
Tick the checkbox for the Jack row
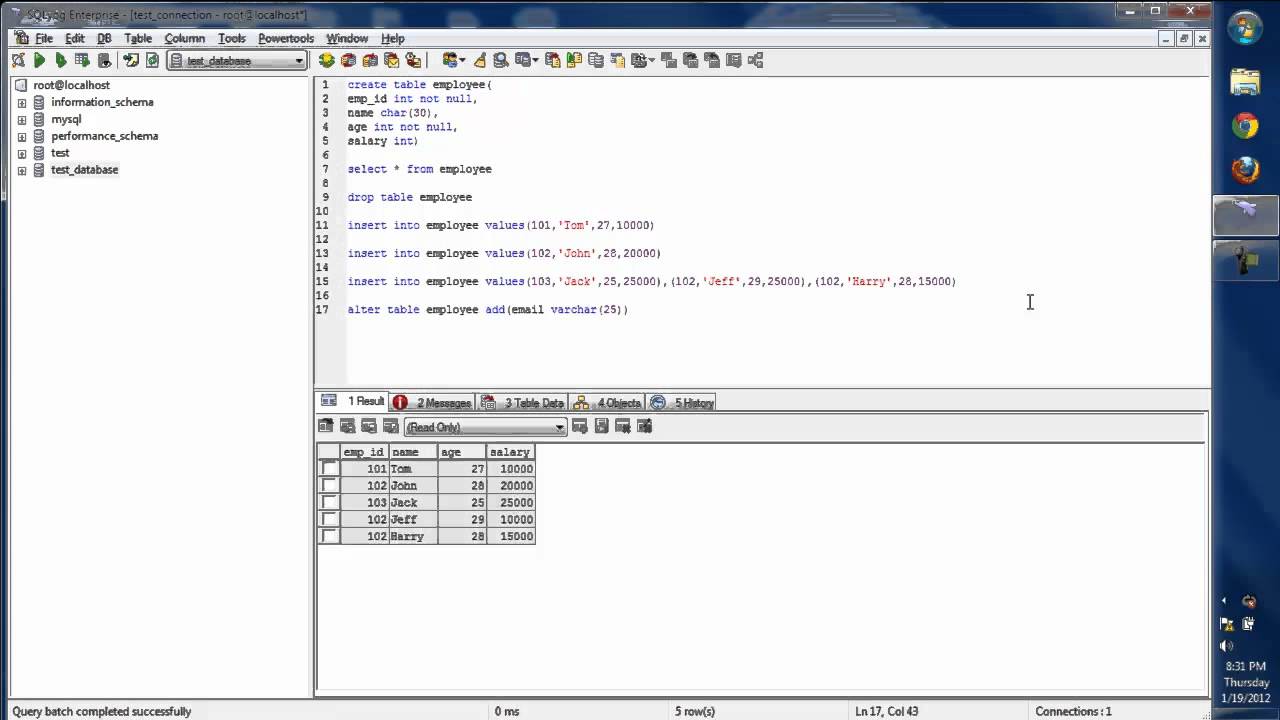pyautogui.click(x=329, y=502)
